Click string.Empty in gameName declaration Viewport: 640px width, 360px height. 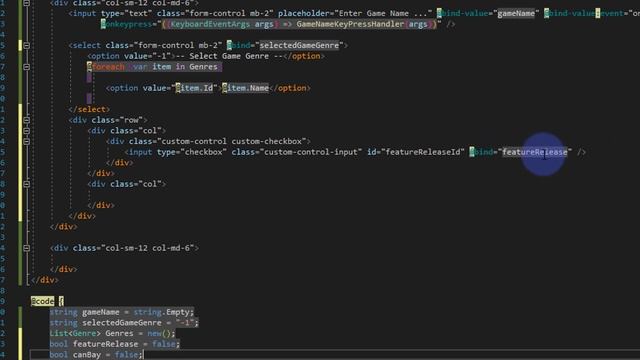click(162, 312)
